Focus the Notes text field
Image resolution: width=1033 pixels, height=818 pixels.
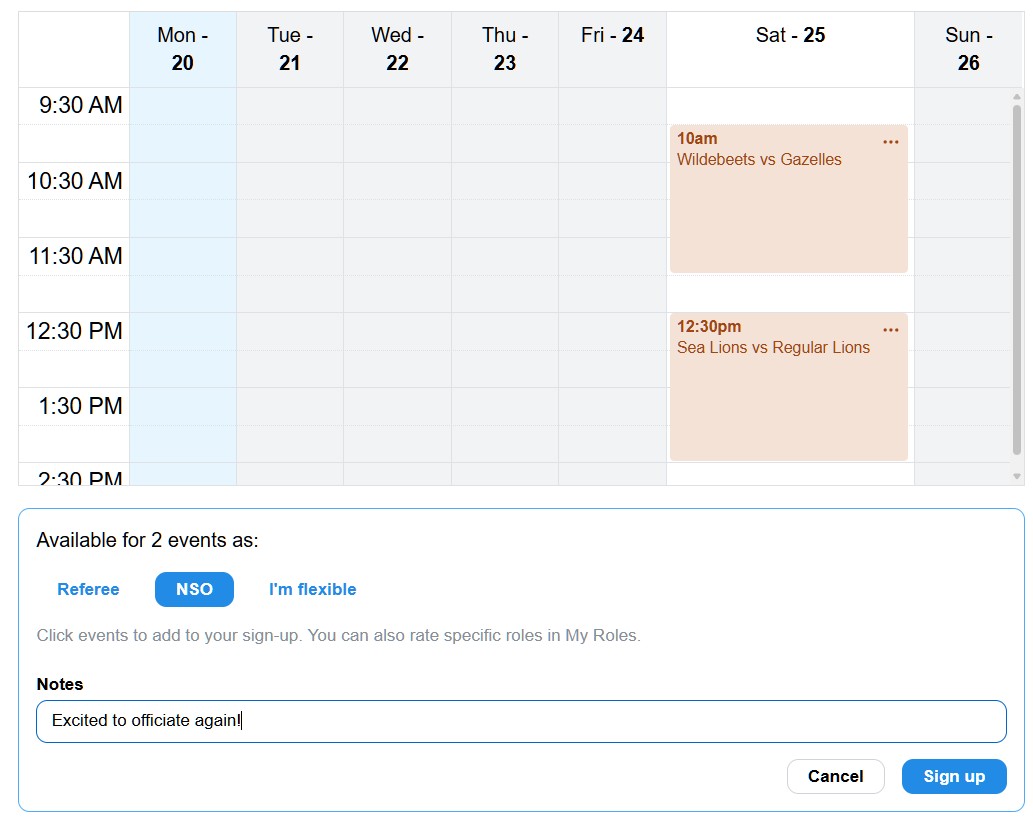coord(521,721)
